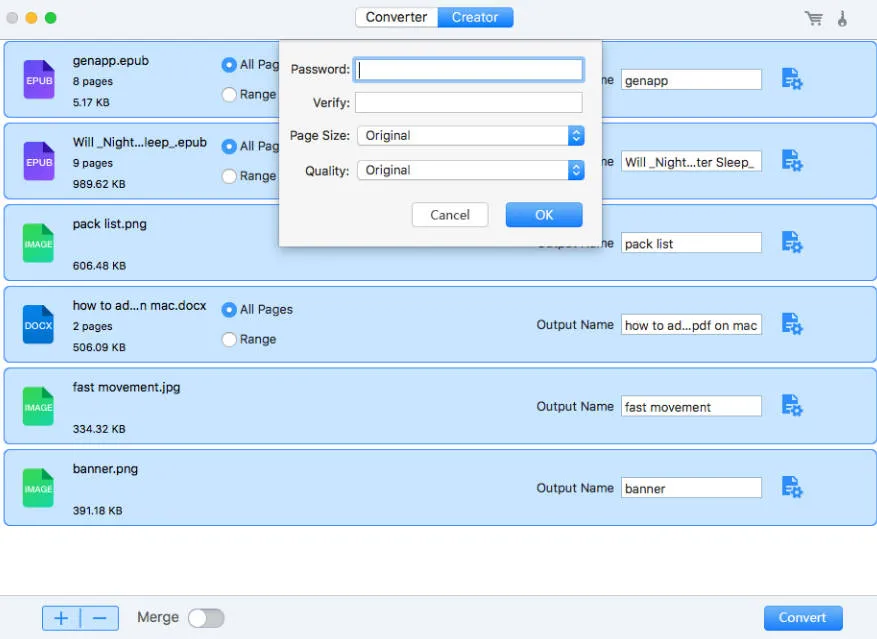Click the 5.17 KB file size text
This screenshot has height=639, width=877.
coord(91,102)
